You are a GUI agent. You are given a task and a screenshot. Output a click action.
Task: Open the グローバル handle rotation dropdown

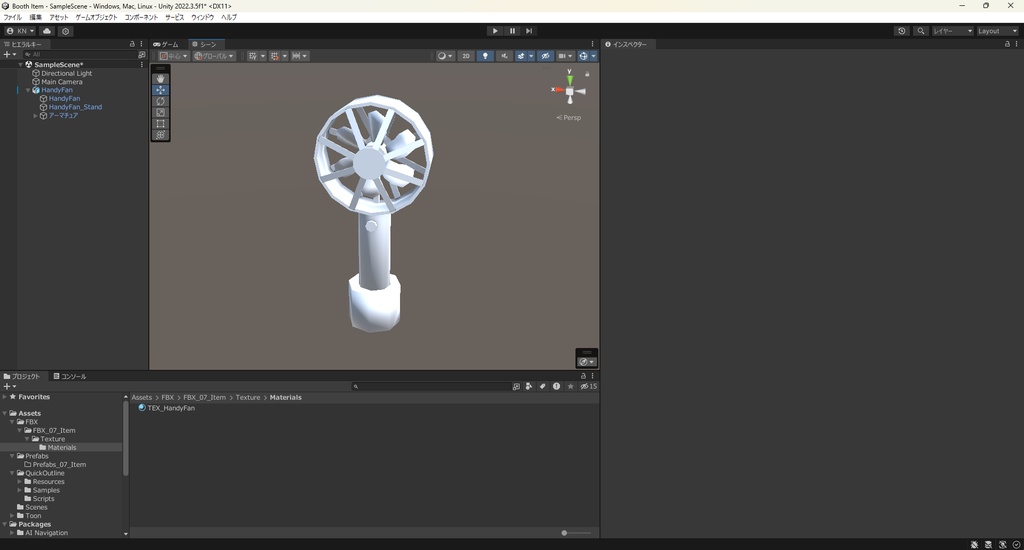214,56
